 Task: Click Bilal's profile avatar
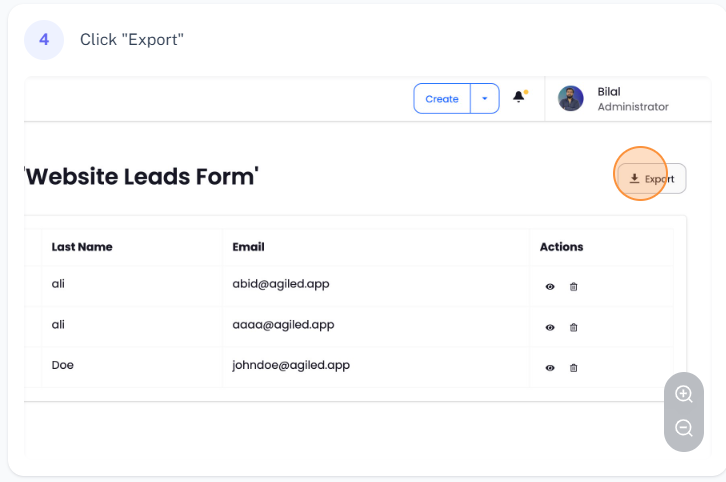571,98
